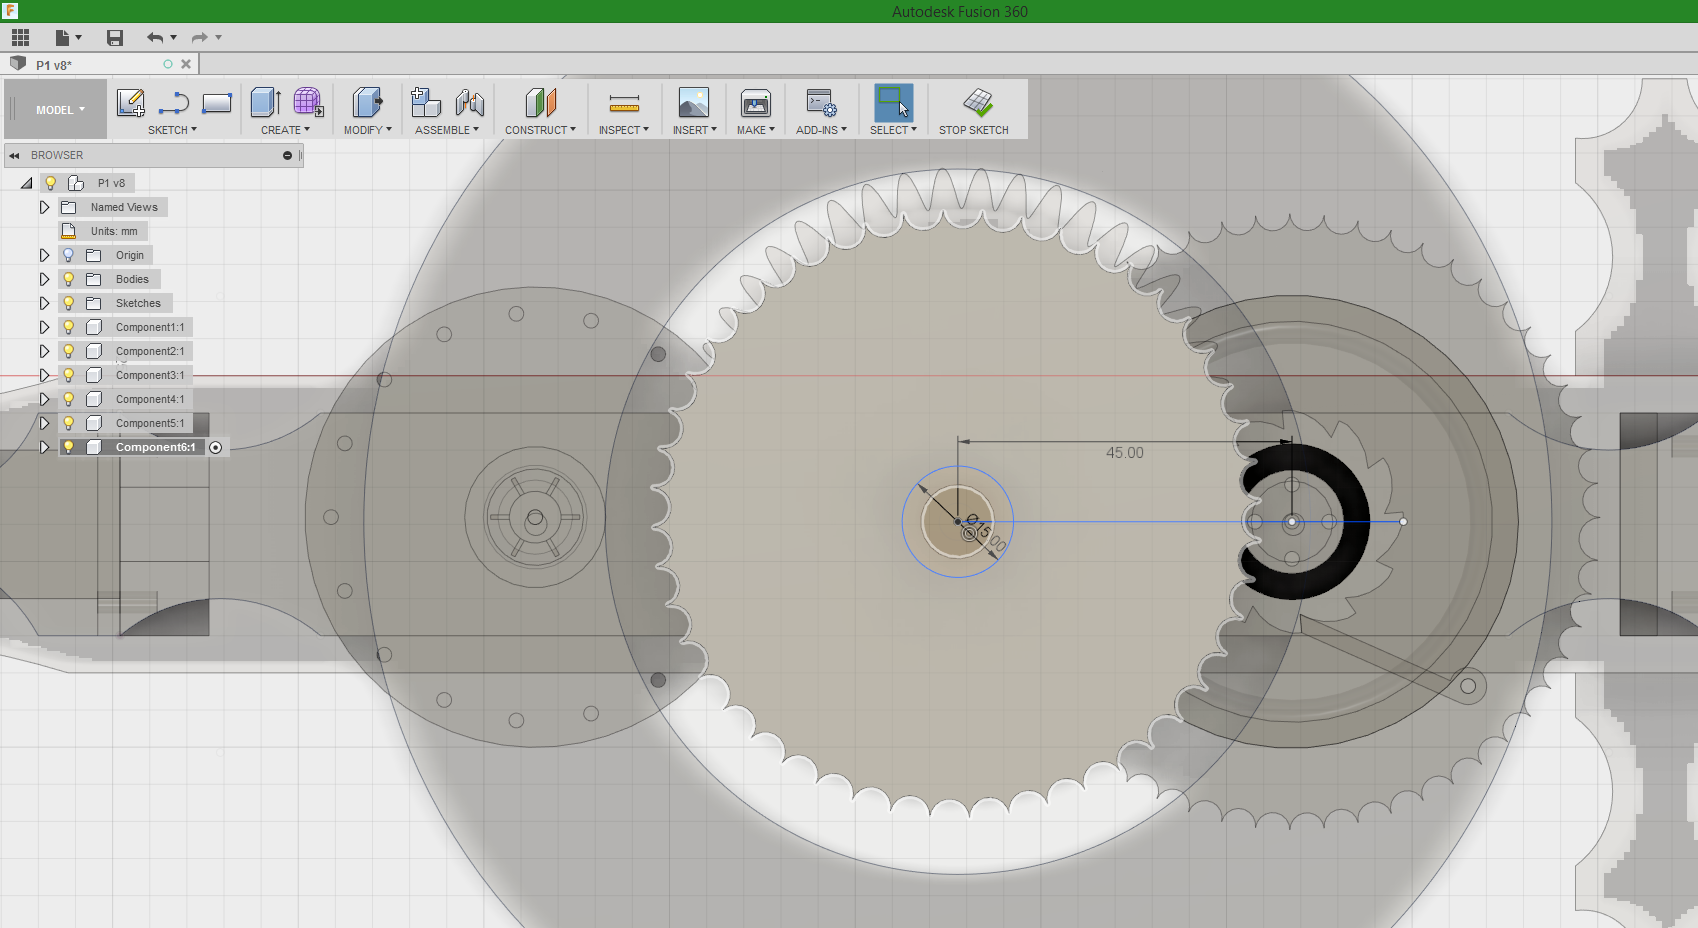Open the ADD-INS dropdown menu

(821, 130)
